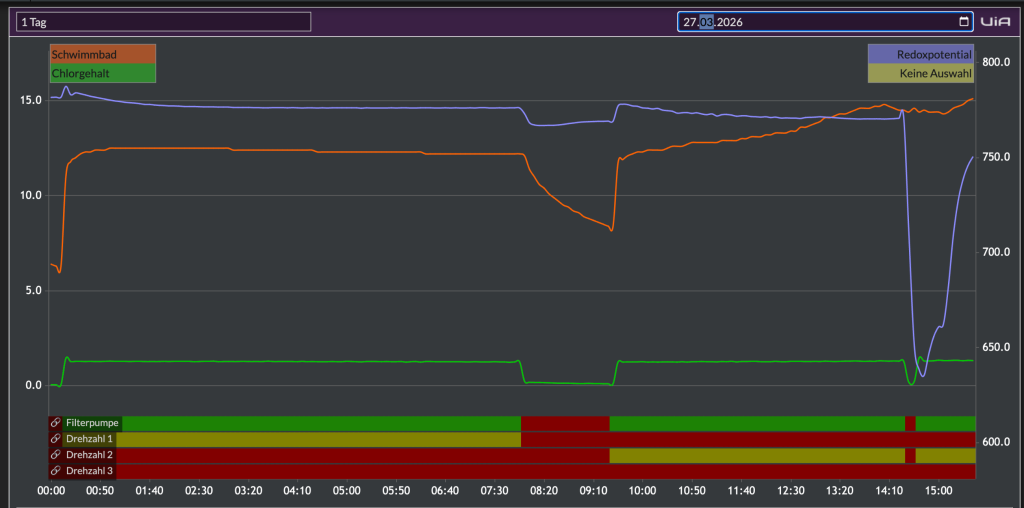Click the Drehzahl 2 row label
This screenshot has width=1024, height=508.
click(89, 454)
